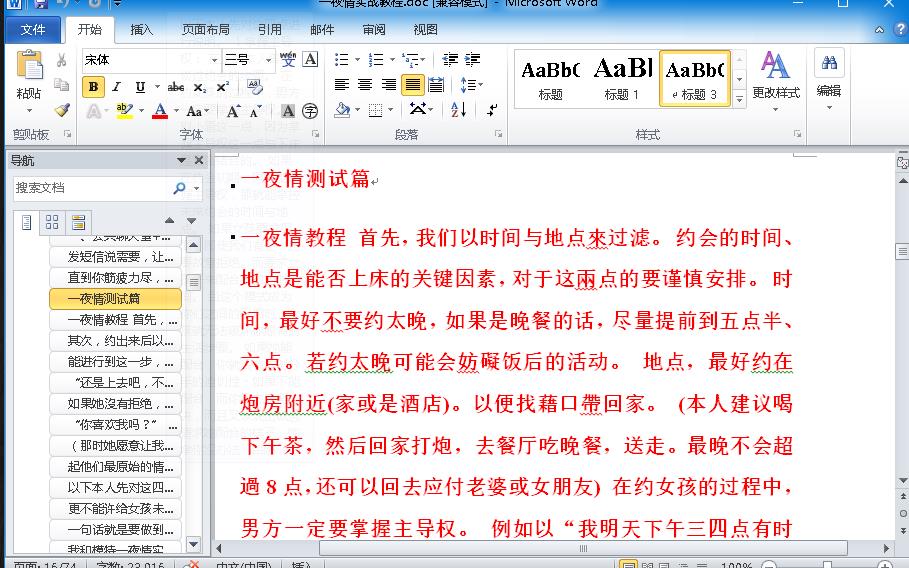Apply the 标题 1 style
This screenshot has width=909, height=568.
tap(622, 79)
